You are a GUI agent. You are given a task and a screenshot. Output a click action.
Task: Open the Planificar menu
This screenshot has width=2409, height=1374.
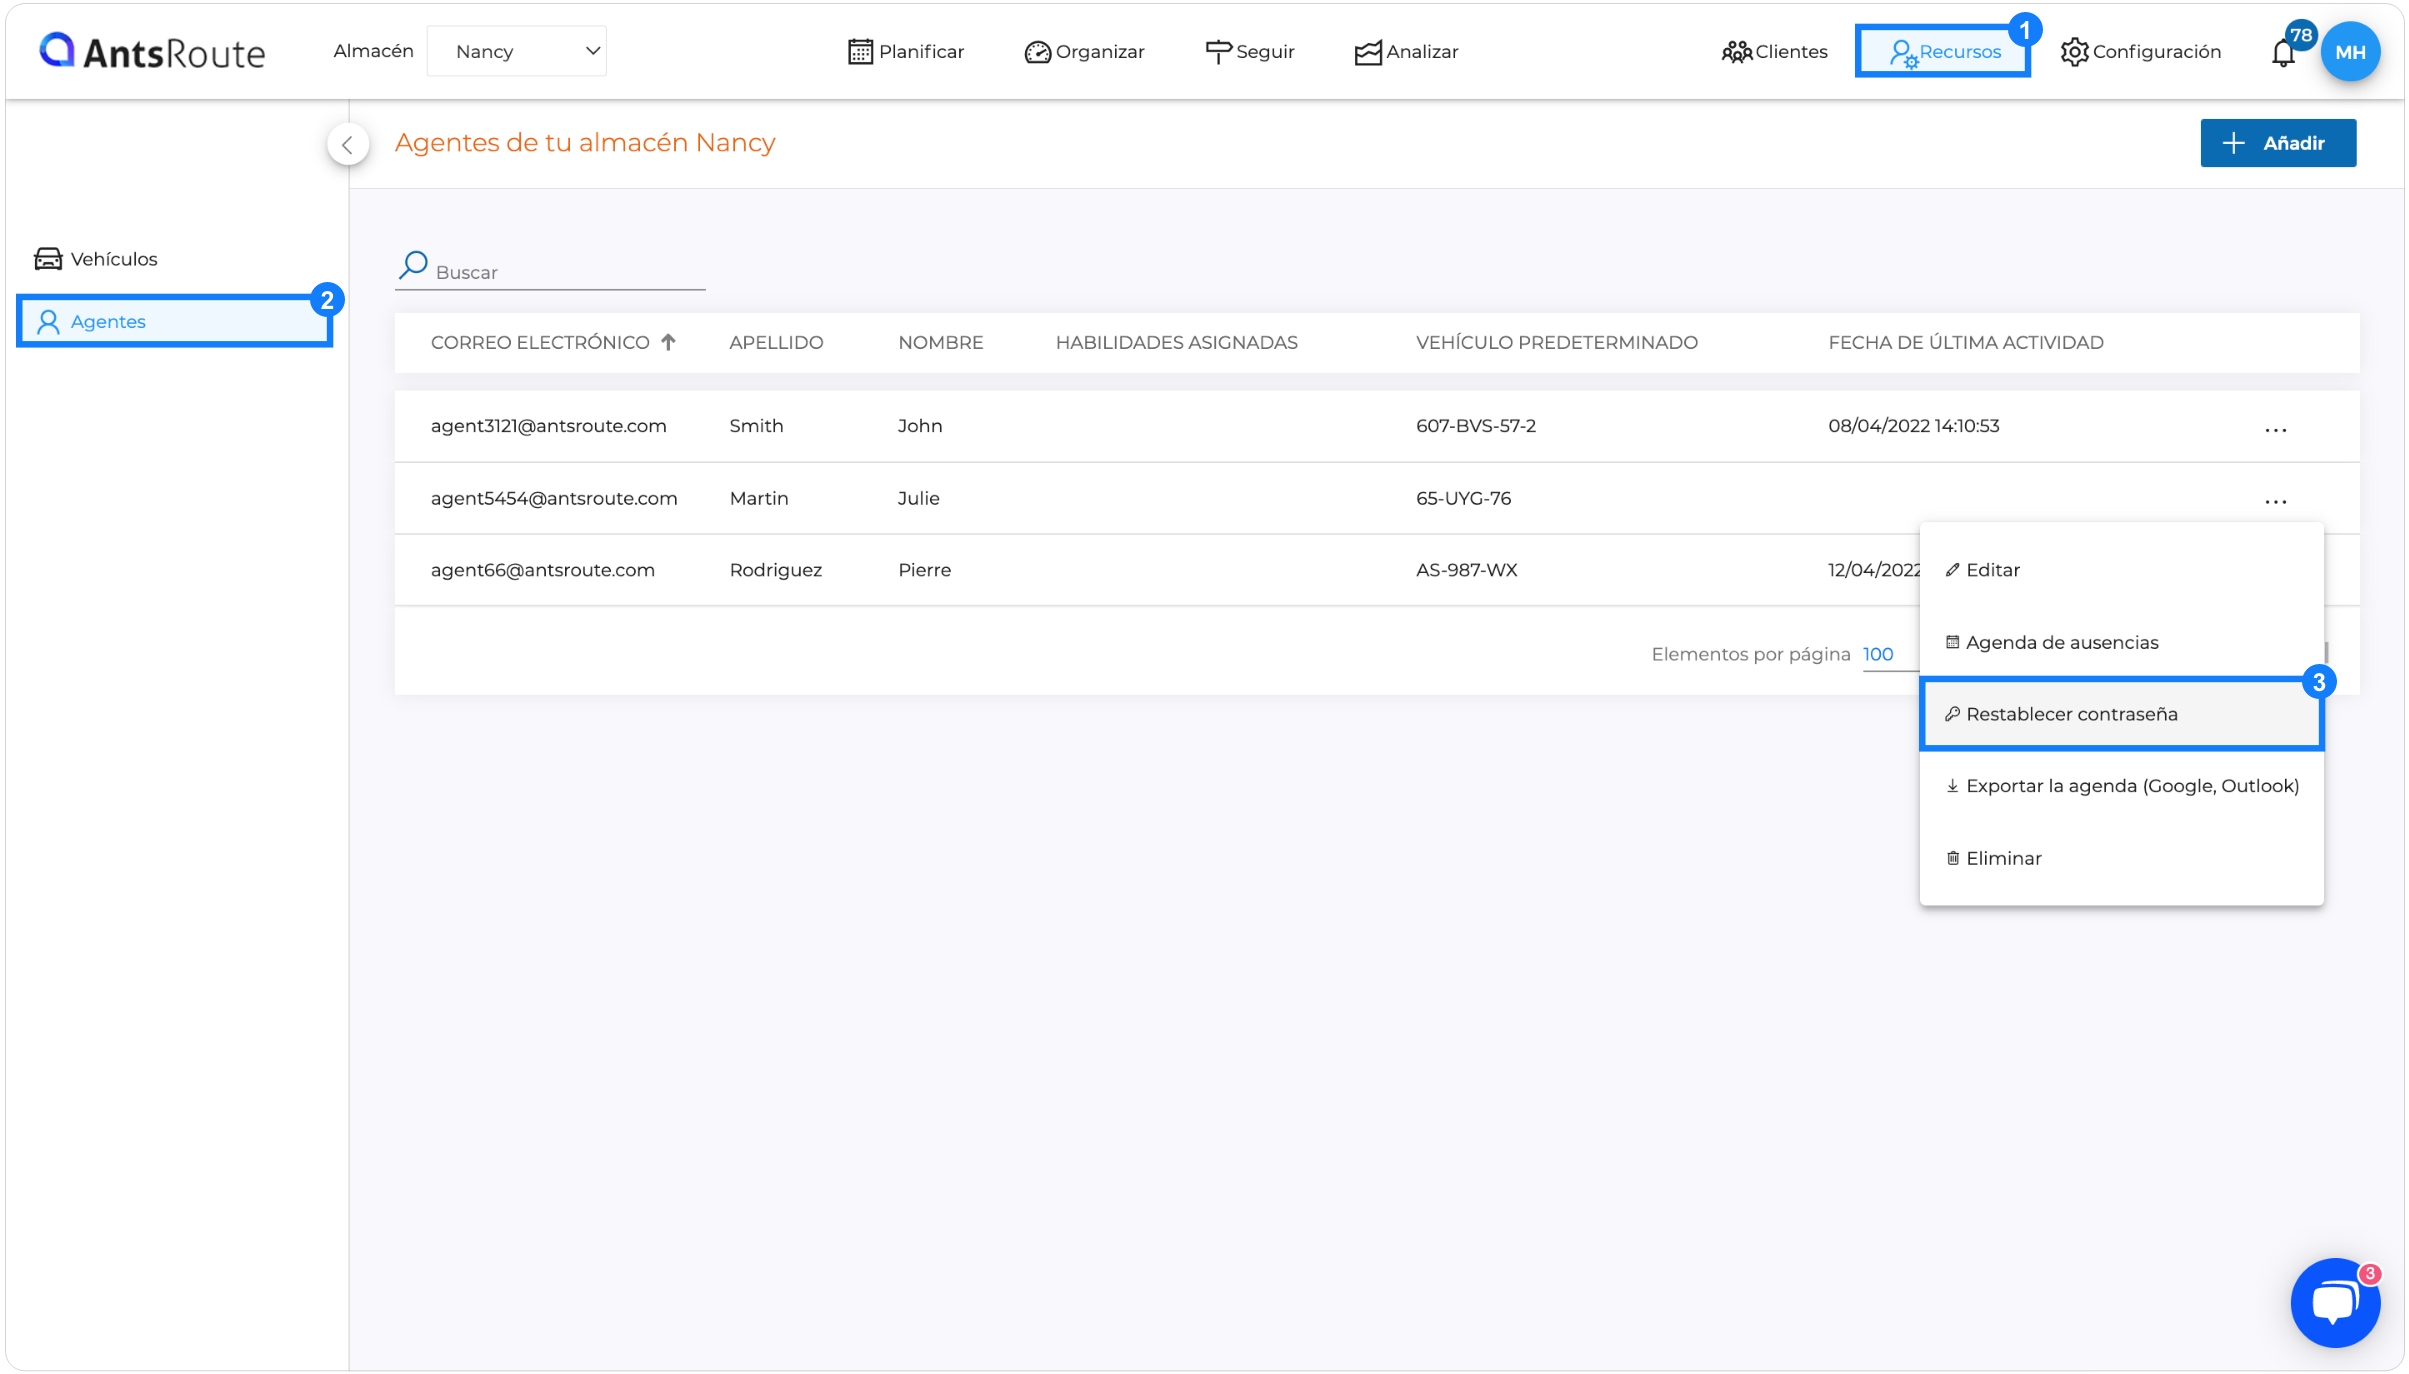(x=905, y=51)
